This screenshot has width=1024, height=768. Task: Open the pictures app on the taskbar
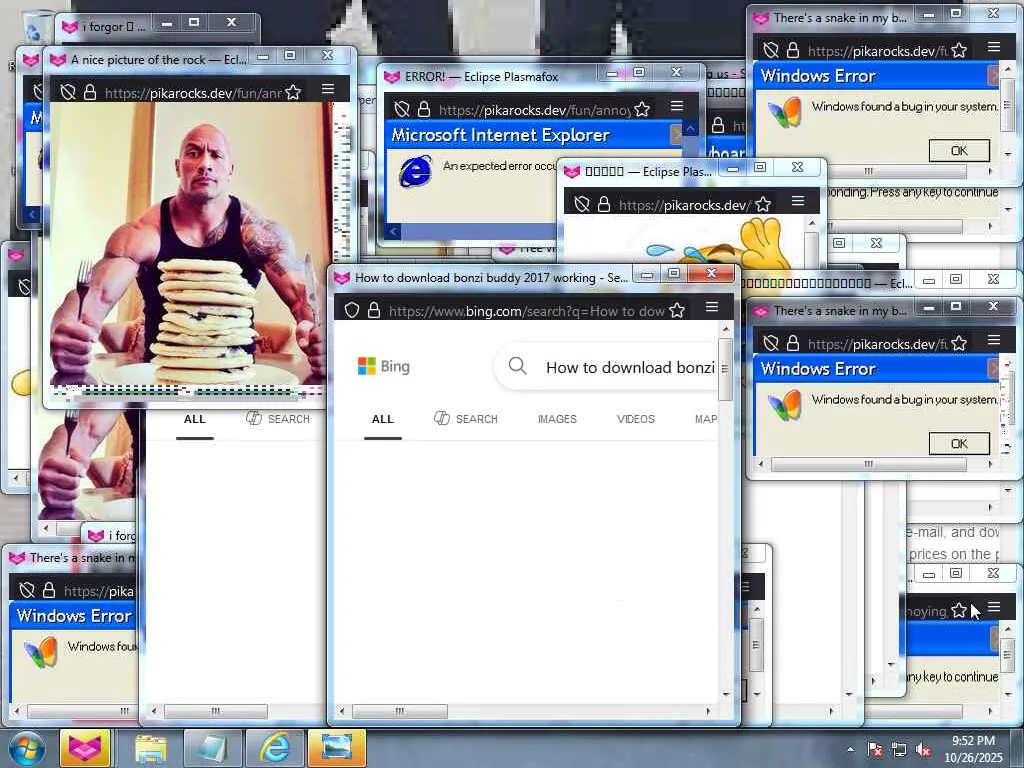point(336,748)
